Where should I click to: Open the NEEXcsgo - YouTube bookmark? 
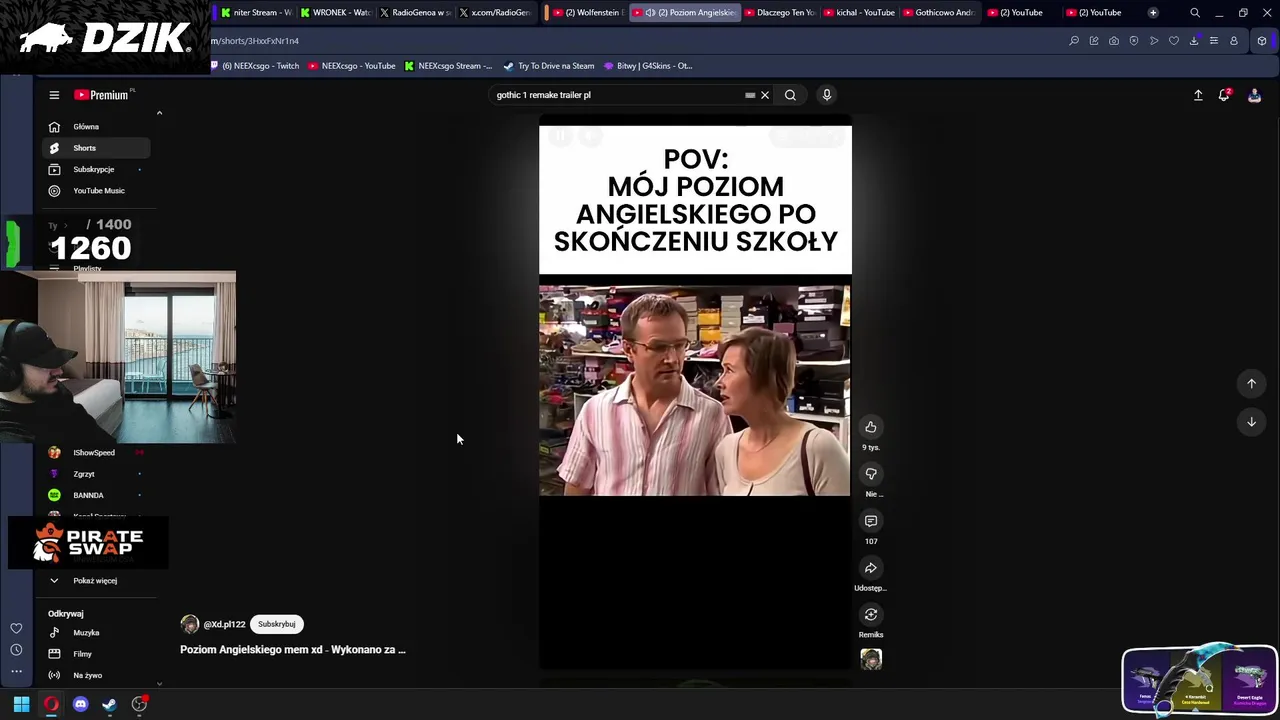[352, 66]
